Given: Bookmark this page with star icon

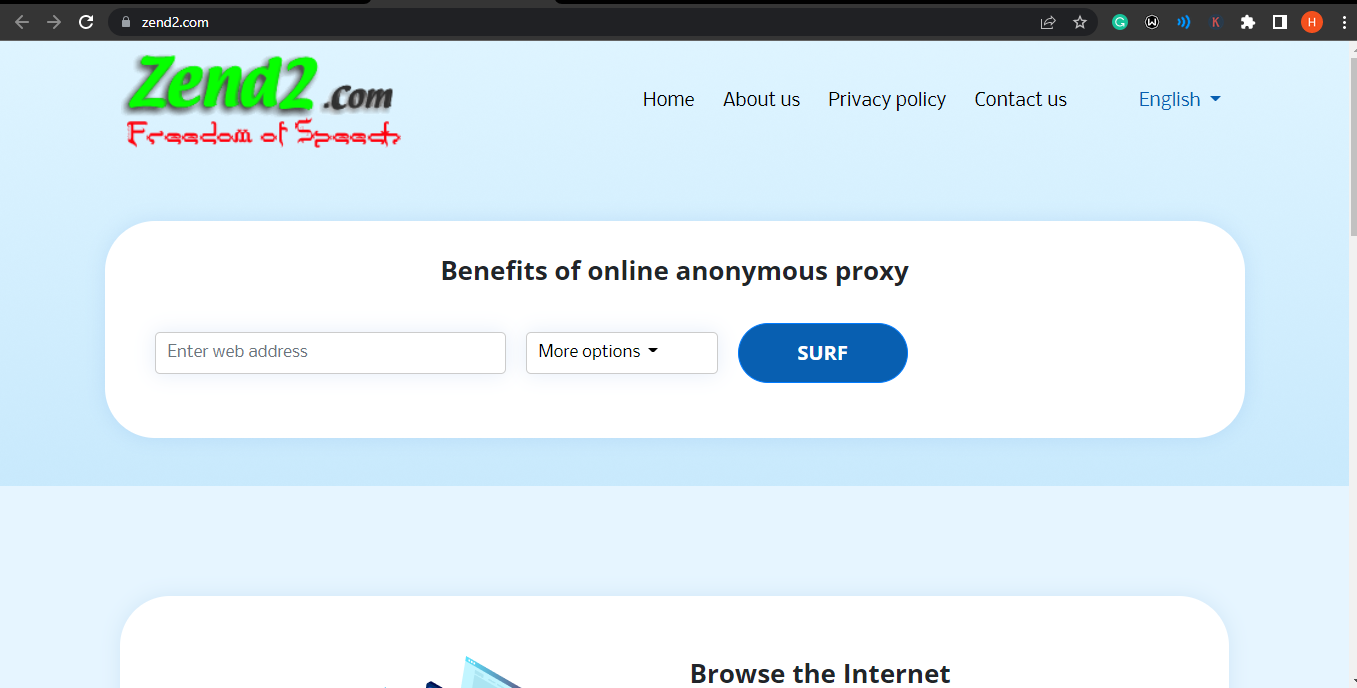Looking at the screenshot, I should [1080, 22].
